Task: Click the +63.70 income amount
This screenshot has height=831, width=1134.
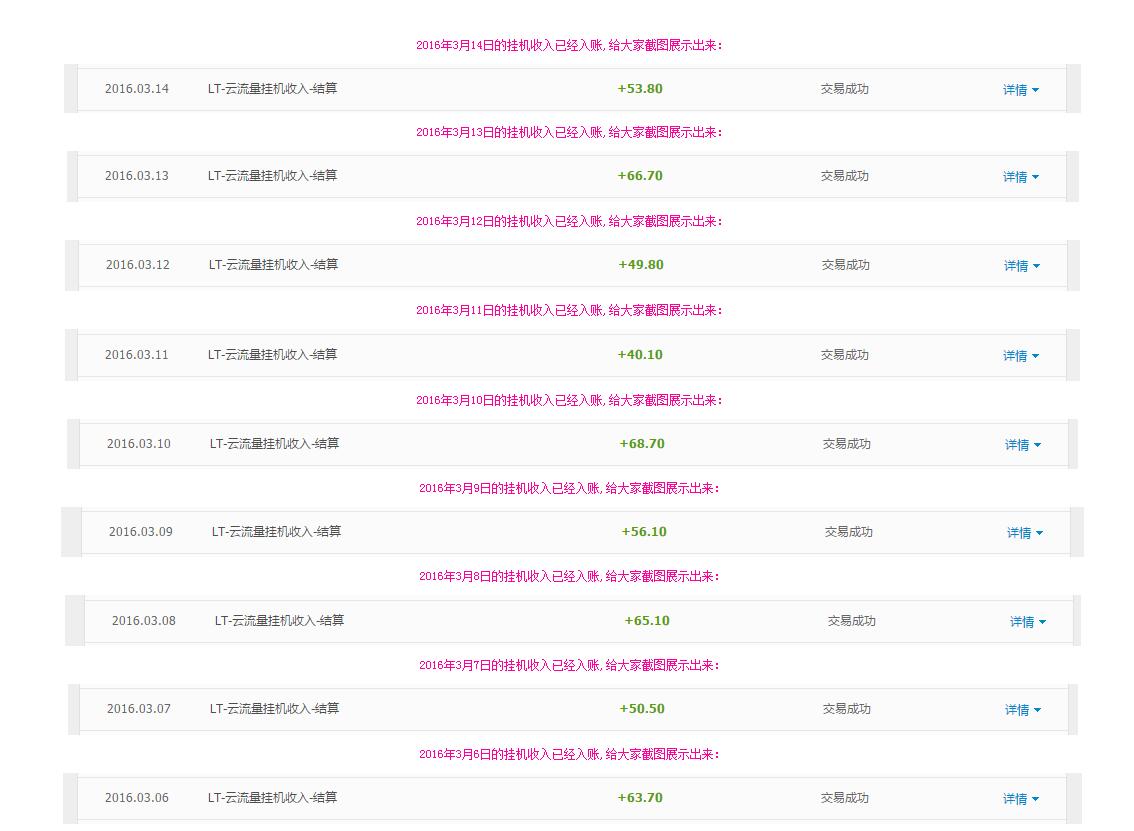Action: [x=640, y=798]
